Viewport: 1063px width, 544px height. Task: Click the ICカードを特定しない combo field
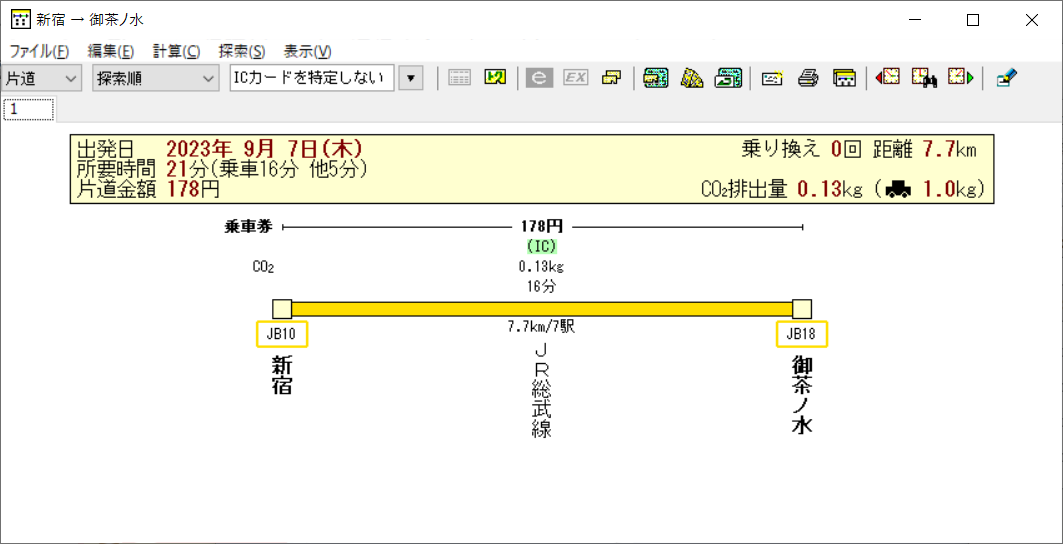pos(312,78)
